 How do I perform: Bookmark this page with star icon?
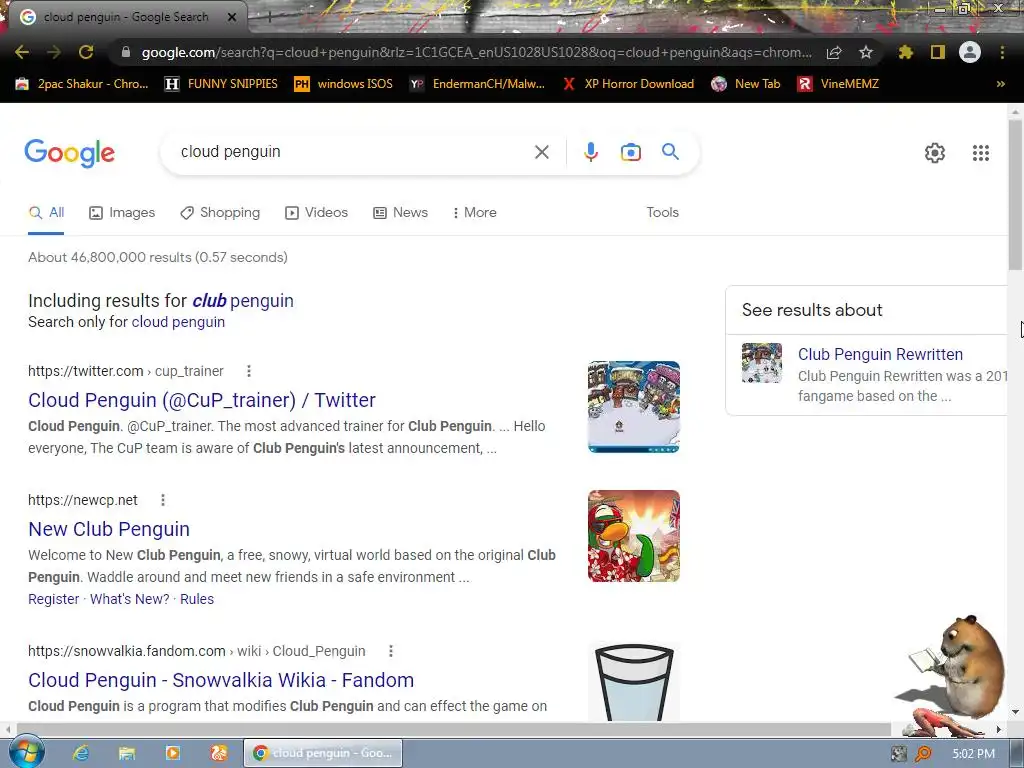coord(866,52)
